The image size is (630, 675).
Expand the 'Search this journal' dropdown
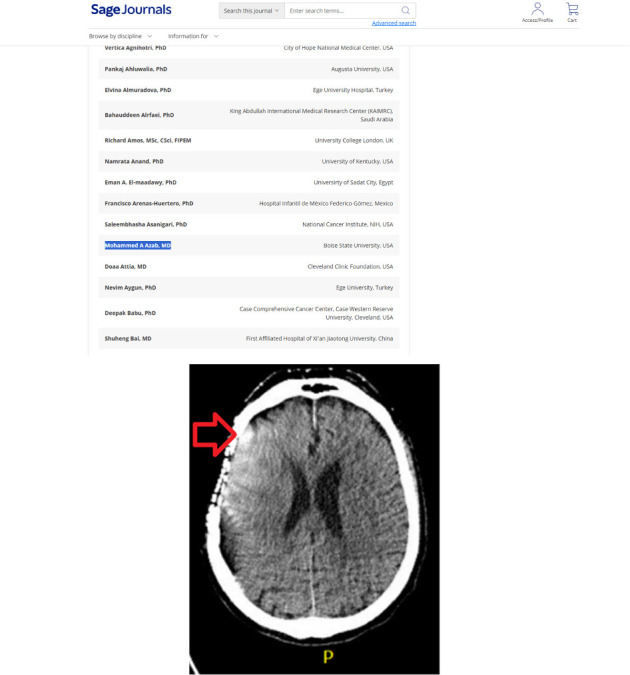pyautogui.click(x=251, y=10)
